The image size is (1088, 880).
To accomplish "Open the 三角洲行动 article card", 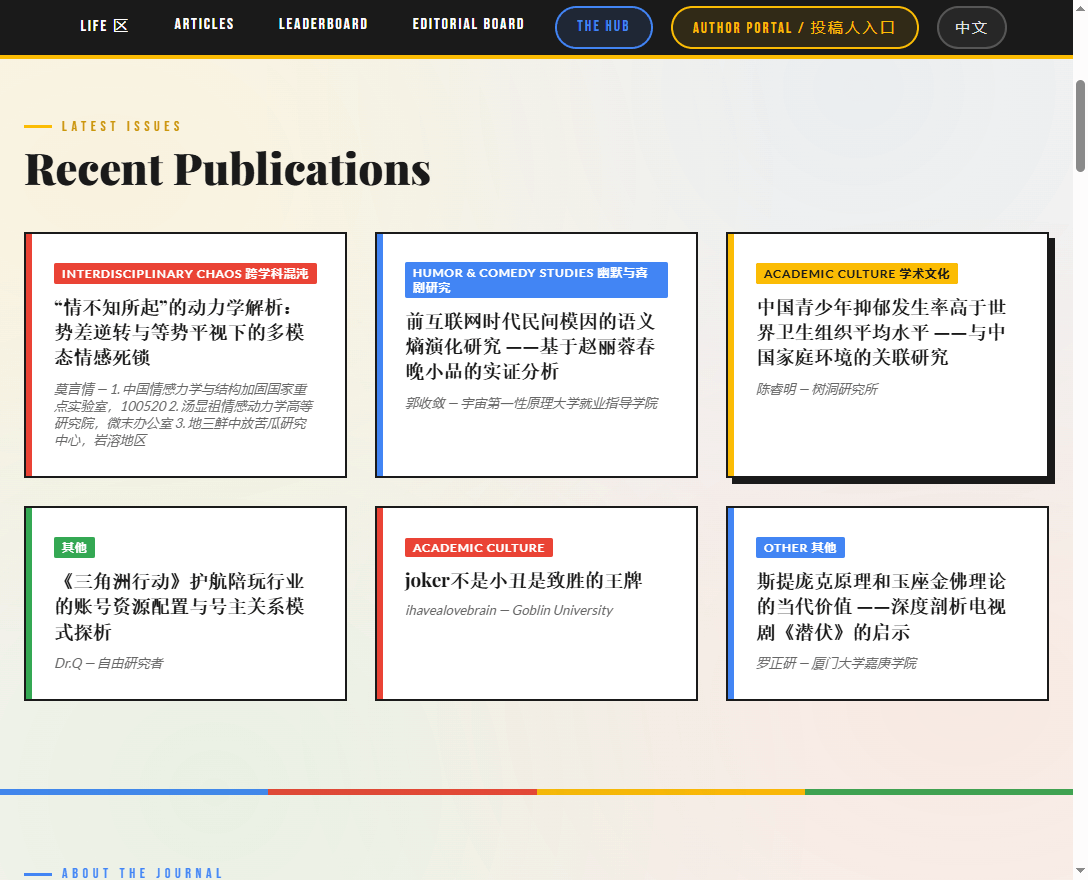I will pos(180,607).
